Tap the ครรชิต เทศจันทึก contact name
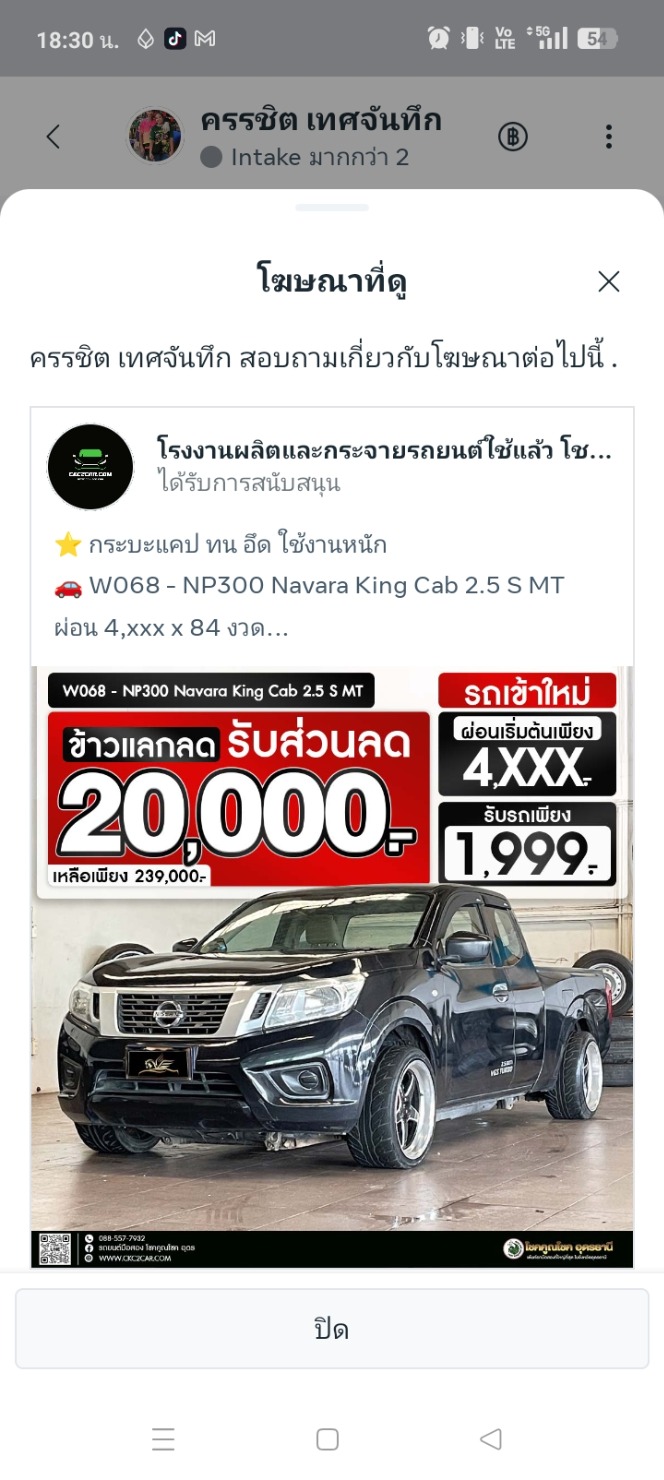The height and width of the screenshot is (1480, 664). (321, 120)
